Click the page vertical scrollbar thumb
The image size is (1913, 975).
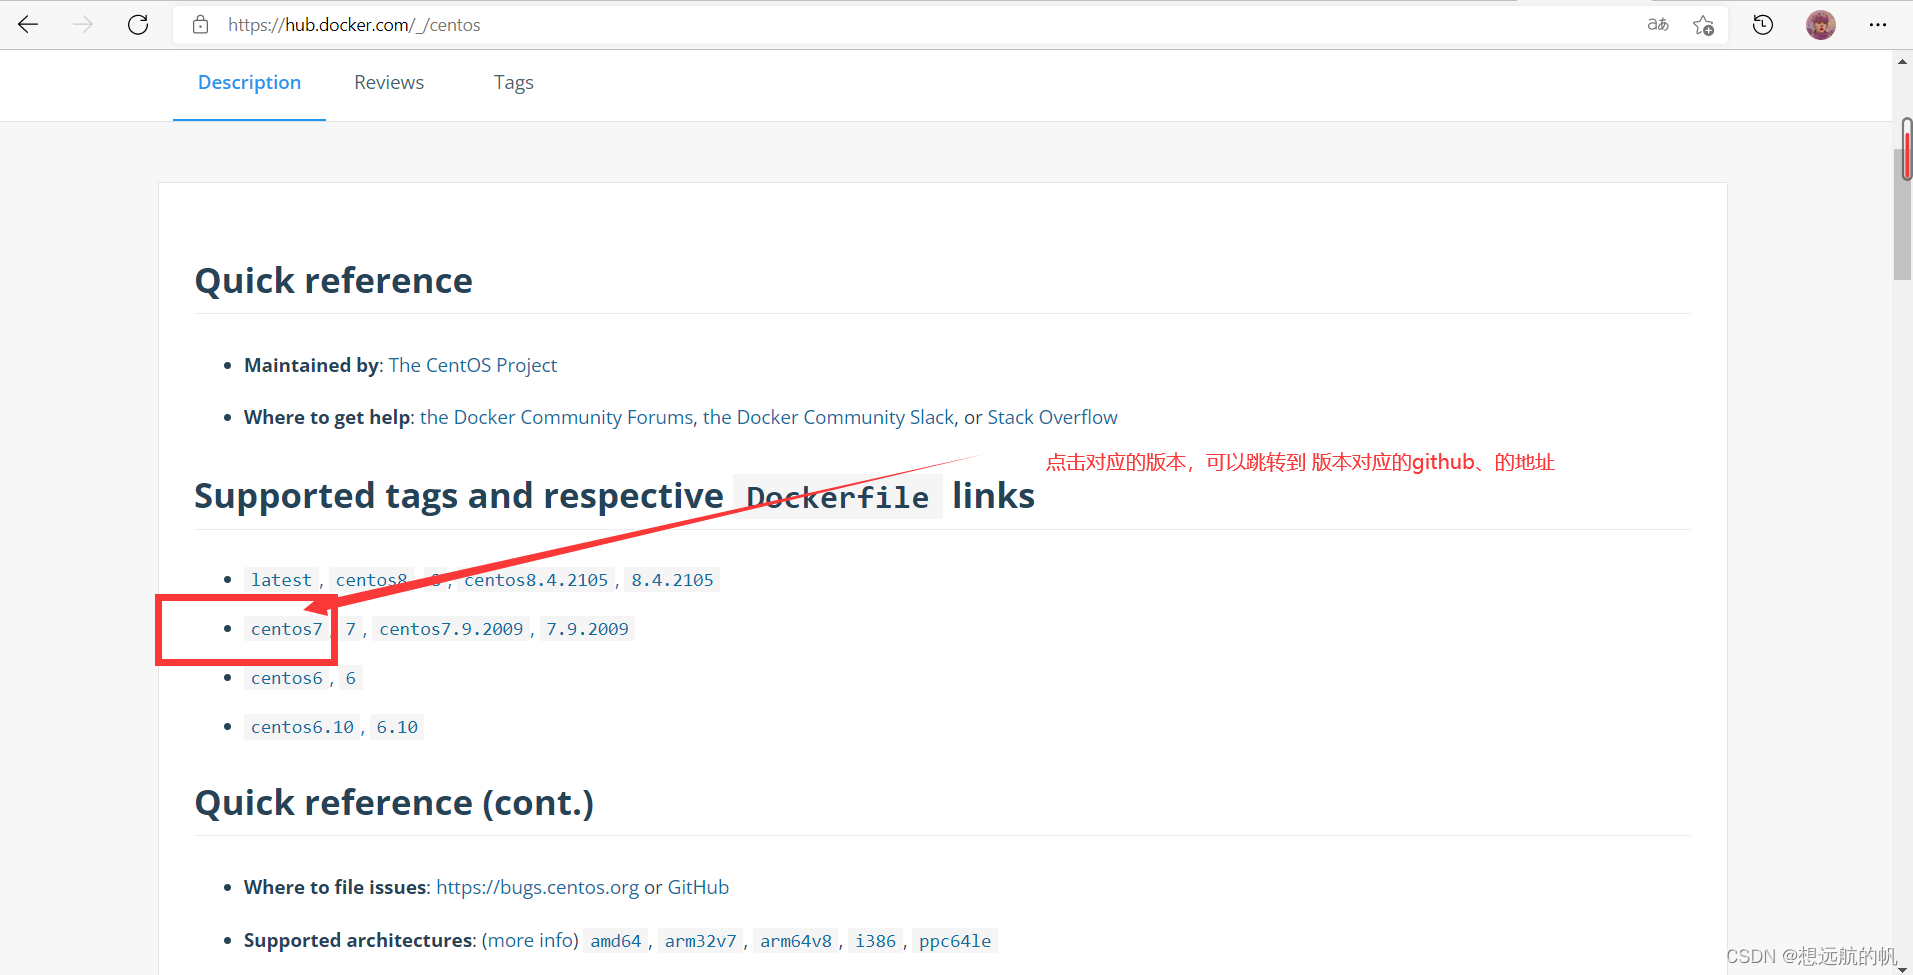pos(1902,215)
